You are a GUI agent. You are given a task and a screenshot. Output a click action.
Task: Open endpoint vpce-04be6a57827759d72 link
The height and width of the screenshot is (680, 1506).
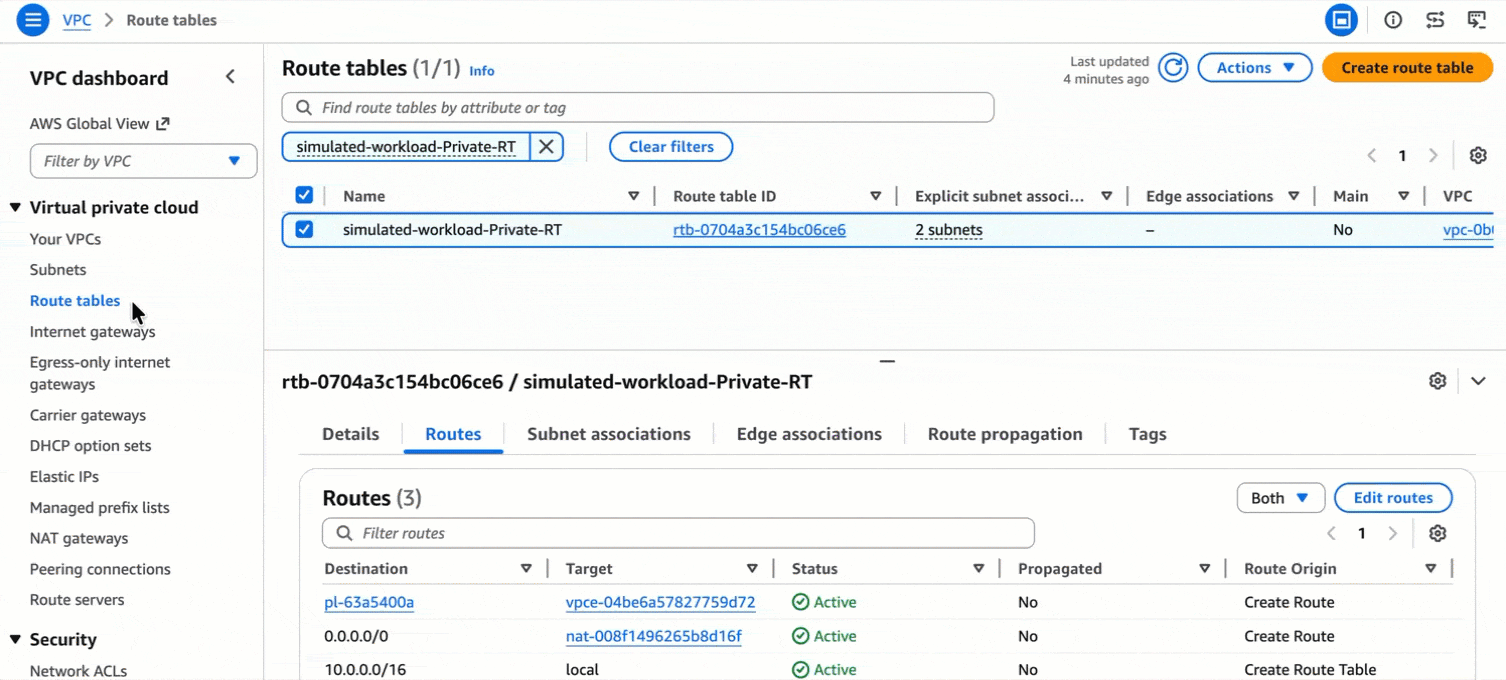(x=660, y=602)
